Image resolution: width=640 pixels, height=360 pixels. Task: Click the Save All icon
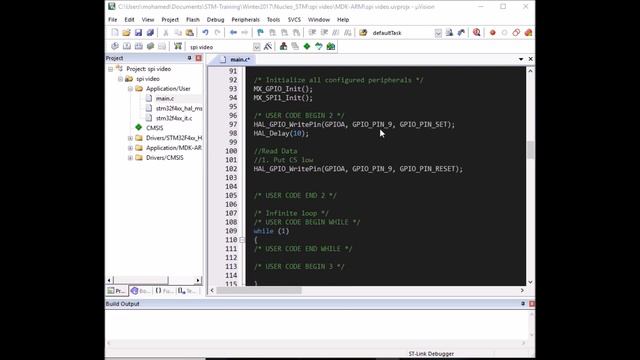(x=150, y=33)
